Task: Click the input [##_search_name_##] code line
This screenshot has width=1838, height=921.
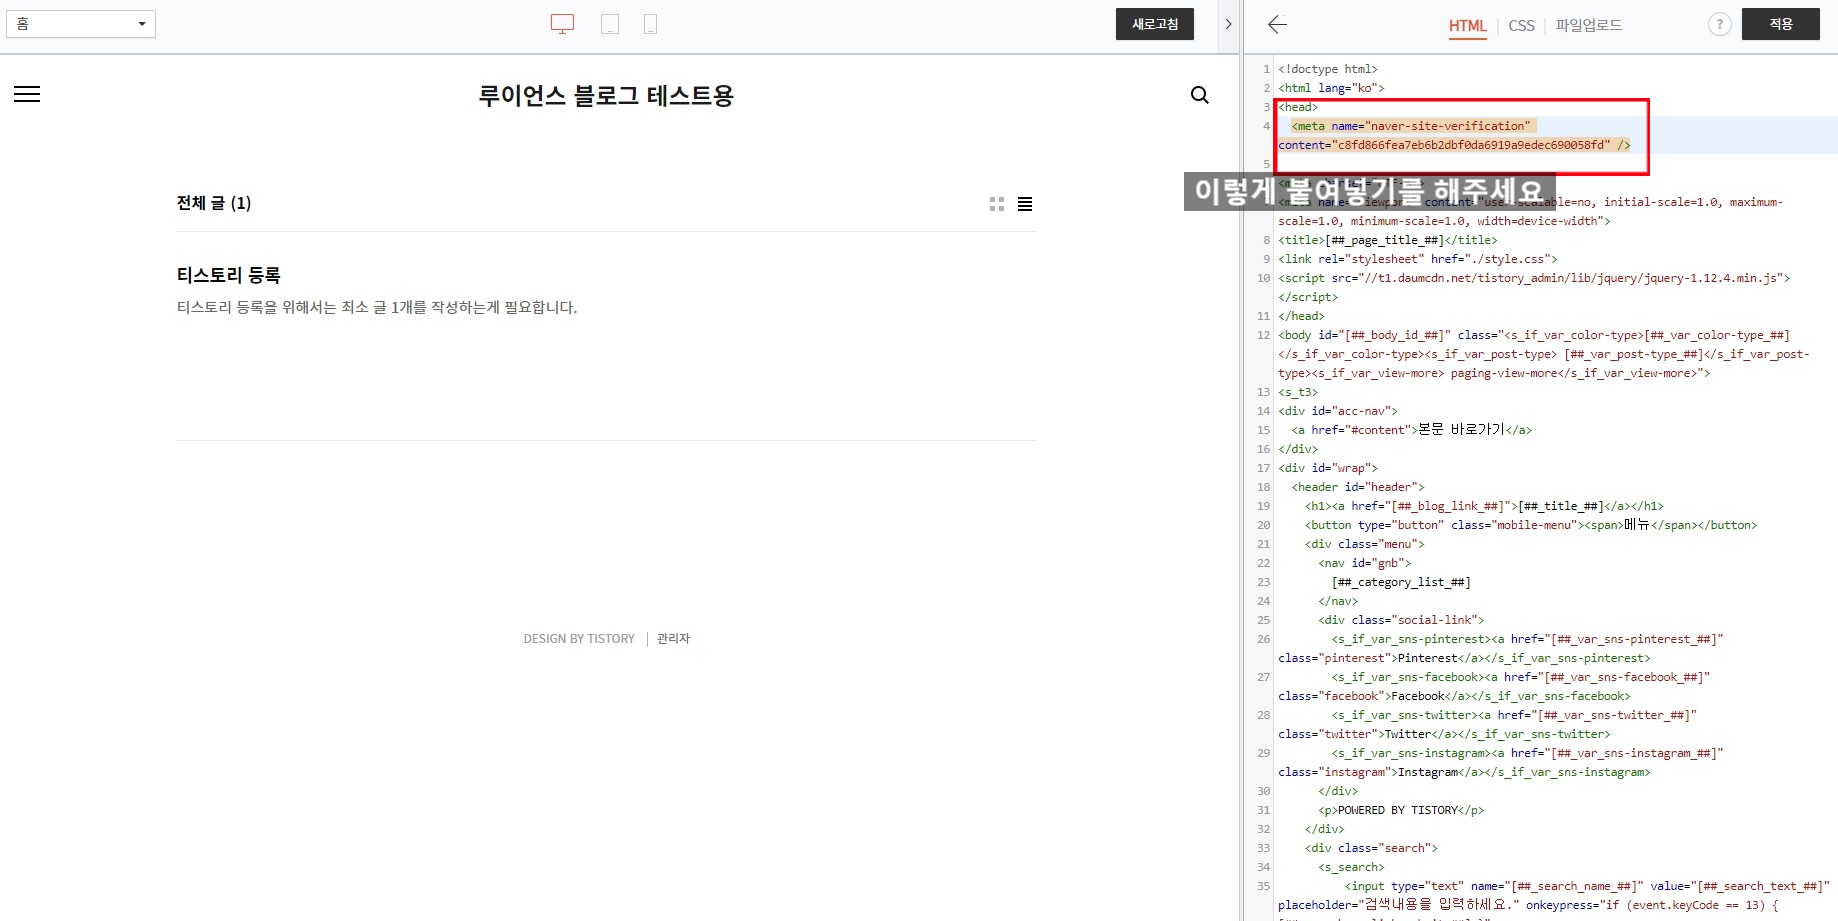Action: coord(1587,886)
